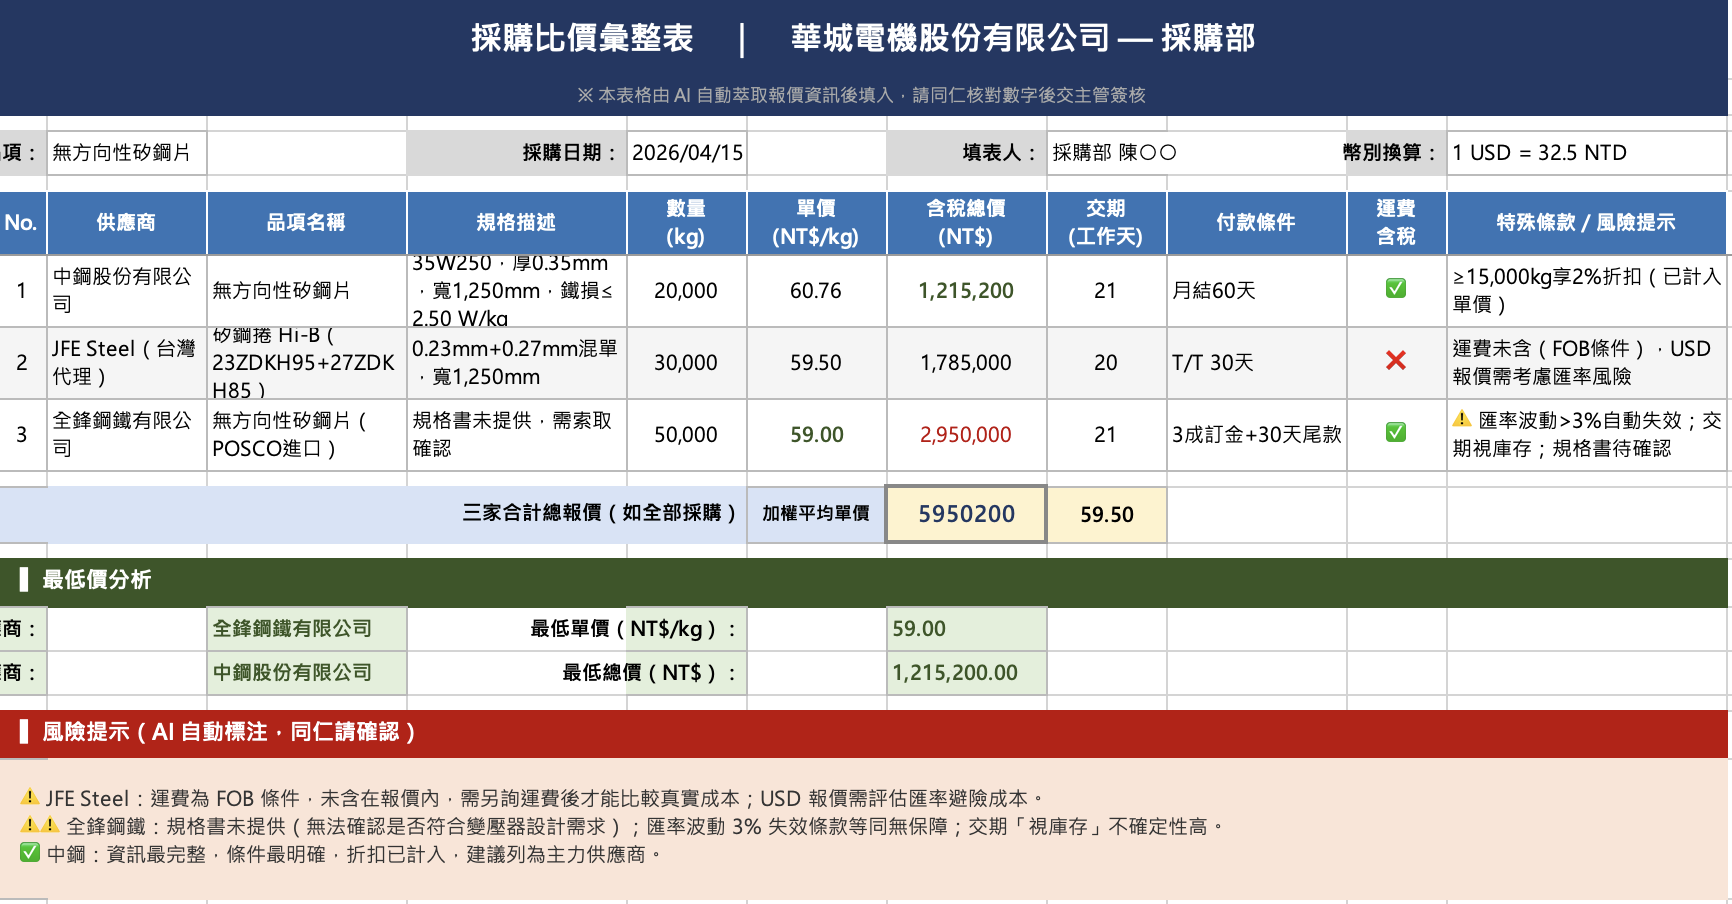Select the 填表人 label cell
Viewport: 1732px width, 904px height.
pos(967,153)
